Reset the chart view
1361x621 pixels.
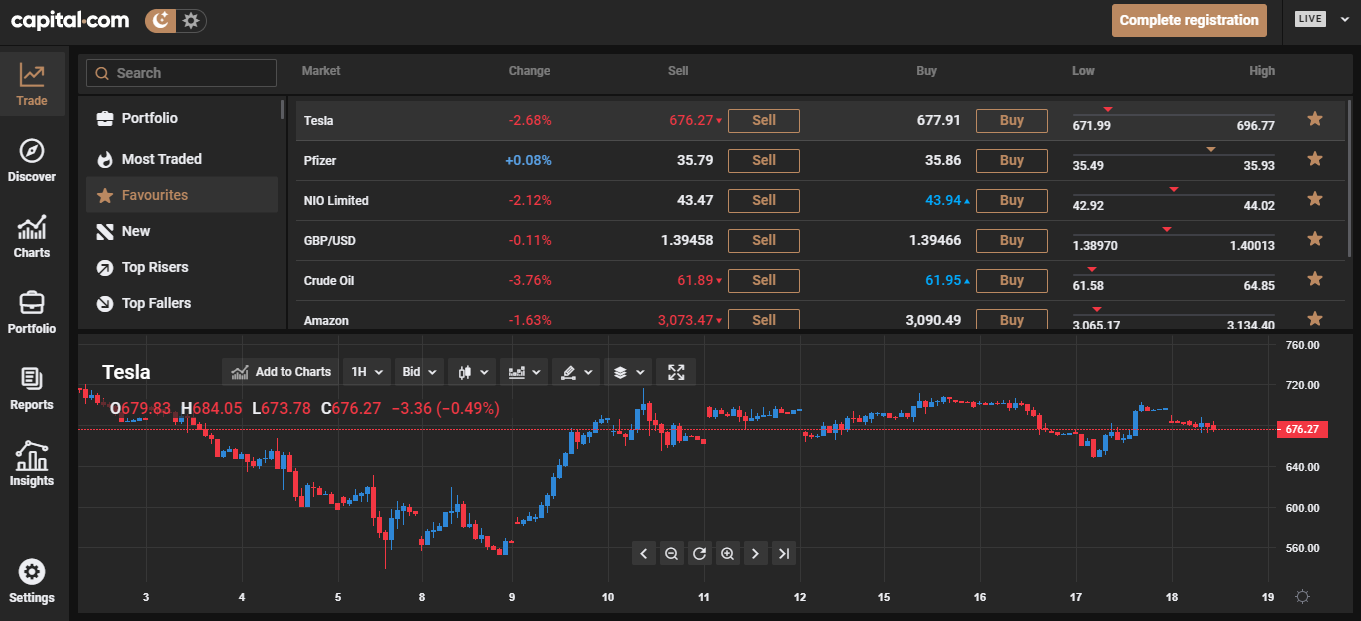(x=699, y=553)
